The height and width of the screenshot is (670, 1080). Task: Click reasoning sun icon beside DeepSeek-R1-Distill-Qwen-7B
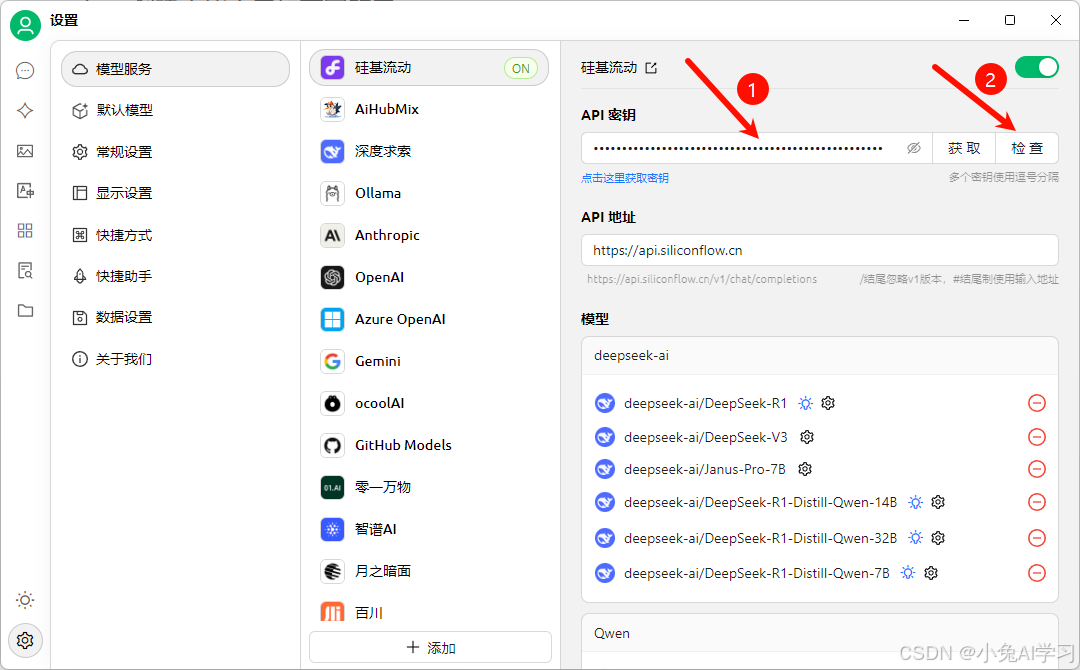point(908,573)
